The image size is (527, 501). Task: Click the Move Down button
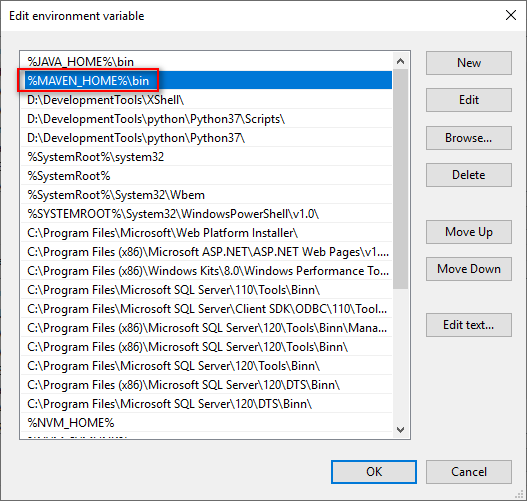[x=469, y=269]
